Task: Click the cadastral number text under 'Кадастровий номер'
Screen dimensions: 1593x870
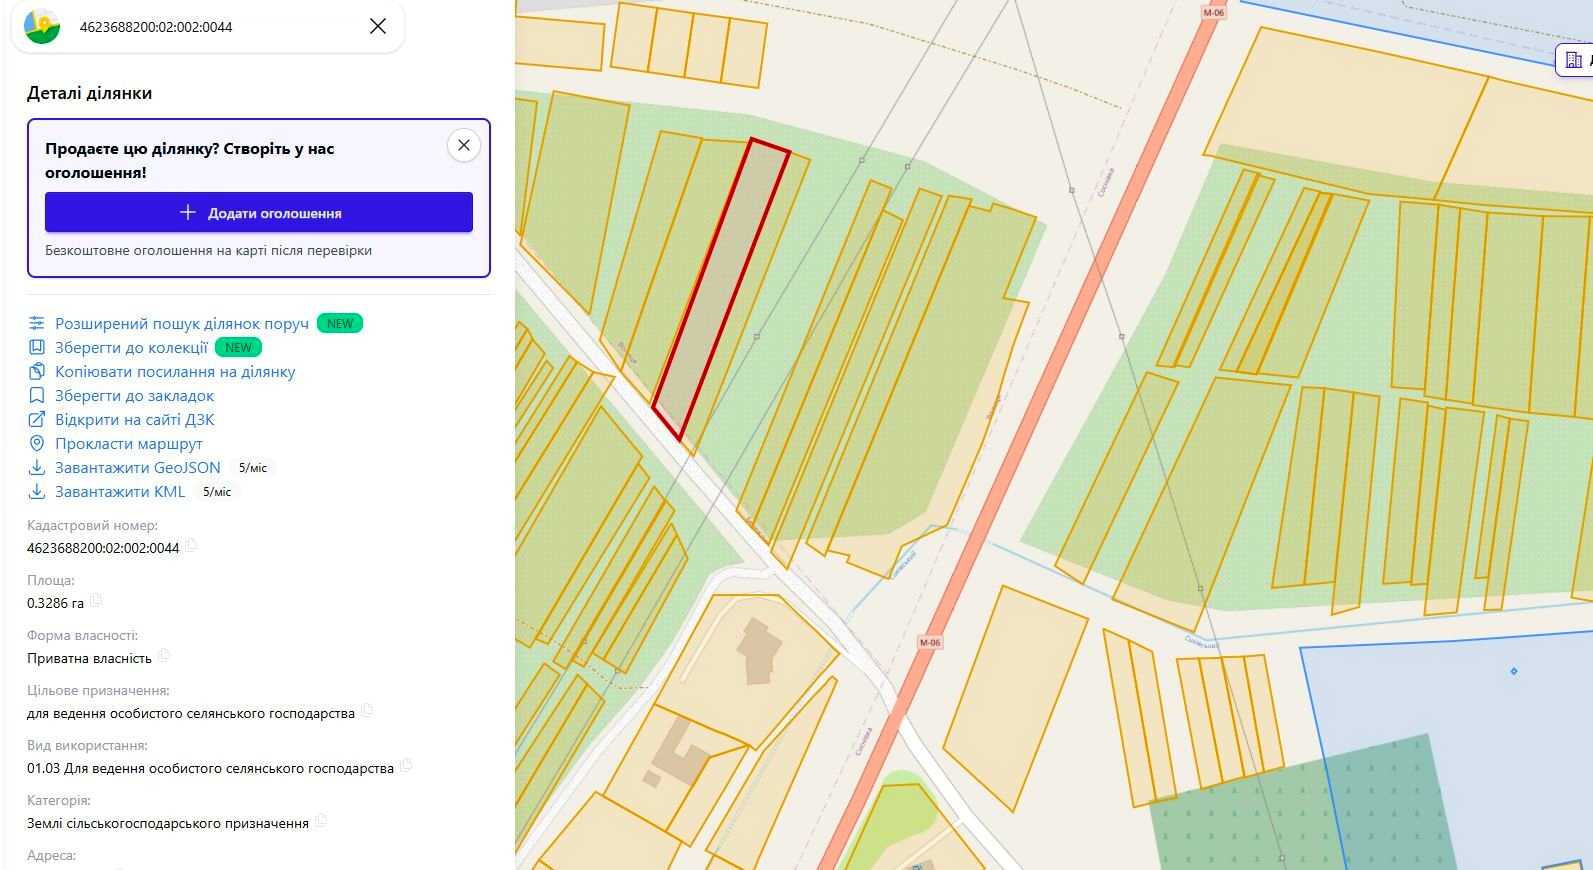Action: pos(103,548)
